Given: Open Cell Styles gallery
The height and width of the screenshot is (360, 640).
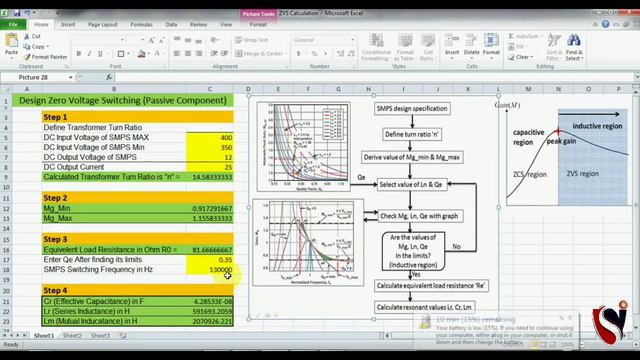Looking at the screenshot, I should pos(427,47).
